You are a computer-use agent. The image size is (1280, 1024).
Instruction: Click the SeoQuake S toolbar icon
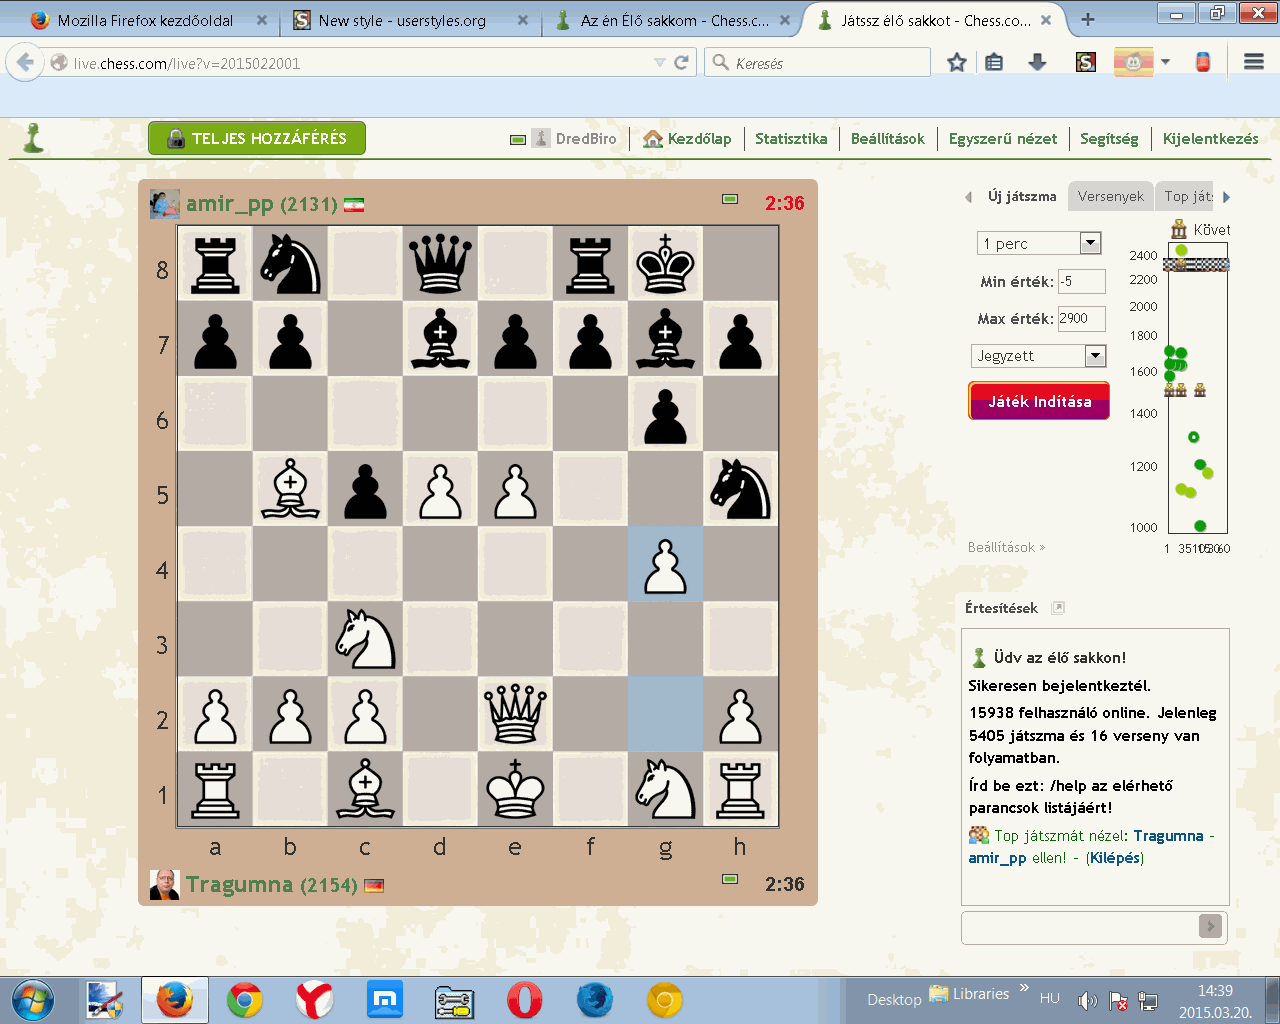[1085, 61]
